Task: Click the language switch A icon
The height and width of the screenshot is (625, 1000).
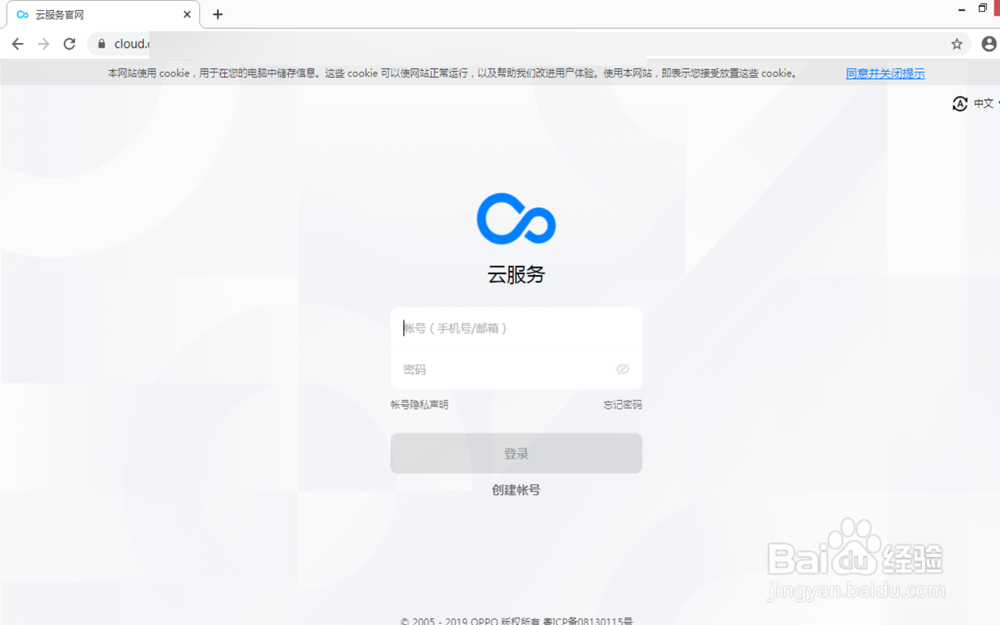Action: click(x=960, y=103)
